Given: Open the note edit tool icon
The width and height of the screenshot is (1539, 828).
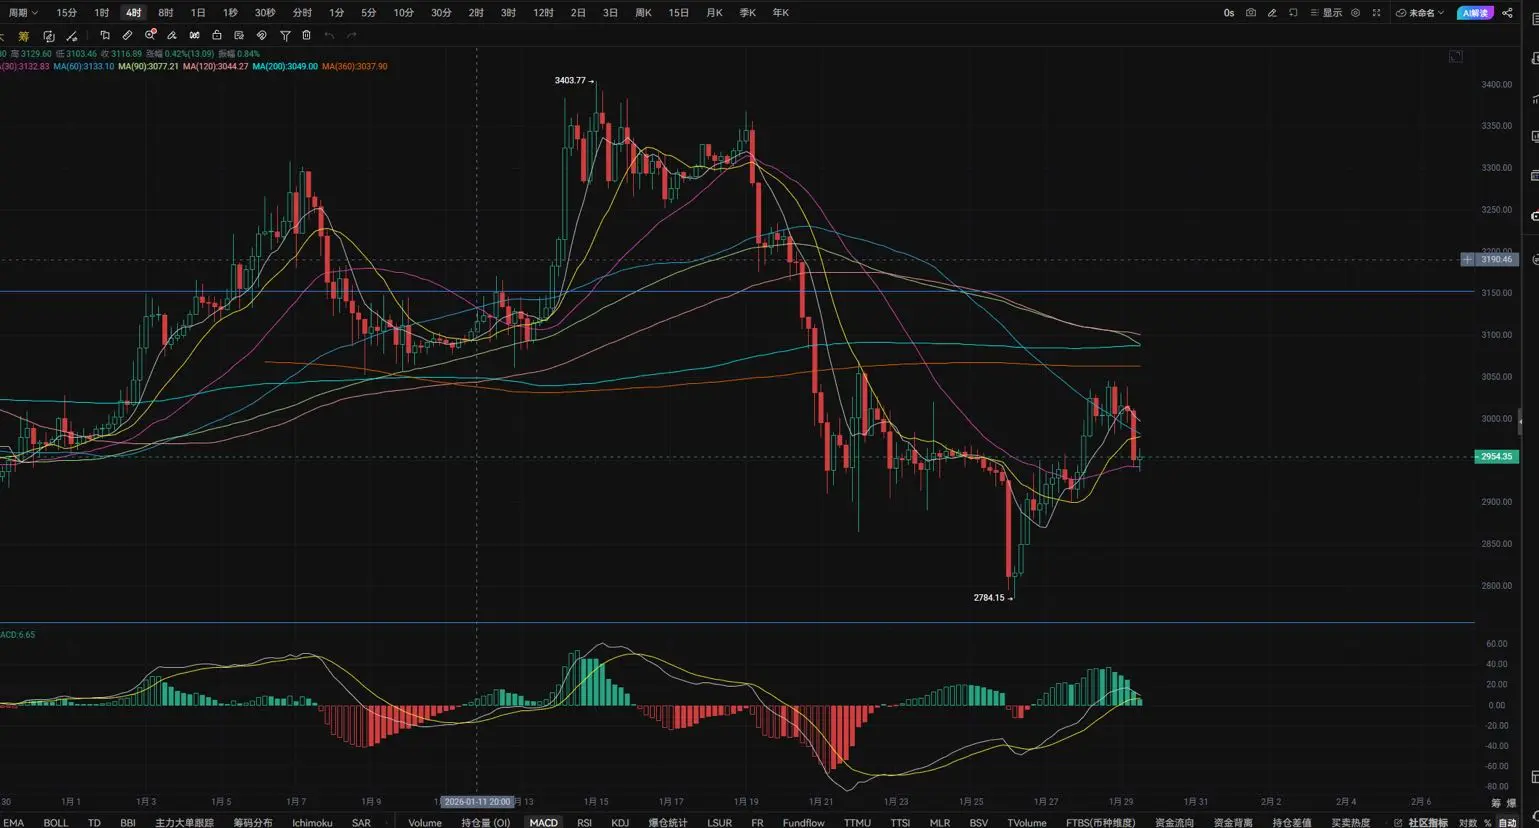Looking at the screenshot, I should click(x=239, y=36).
